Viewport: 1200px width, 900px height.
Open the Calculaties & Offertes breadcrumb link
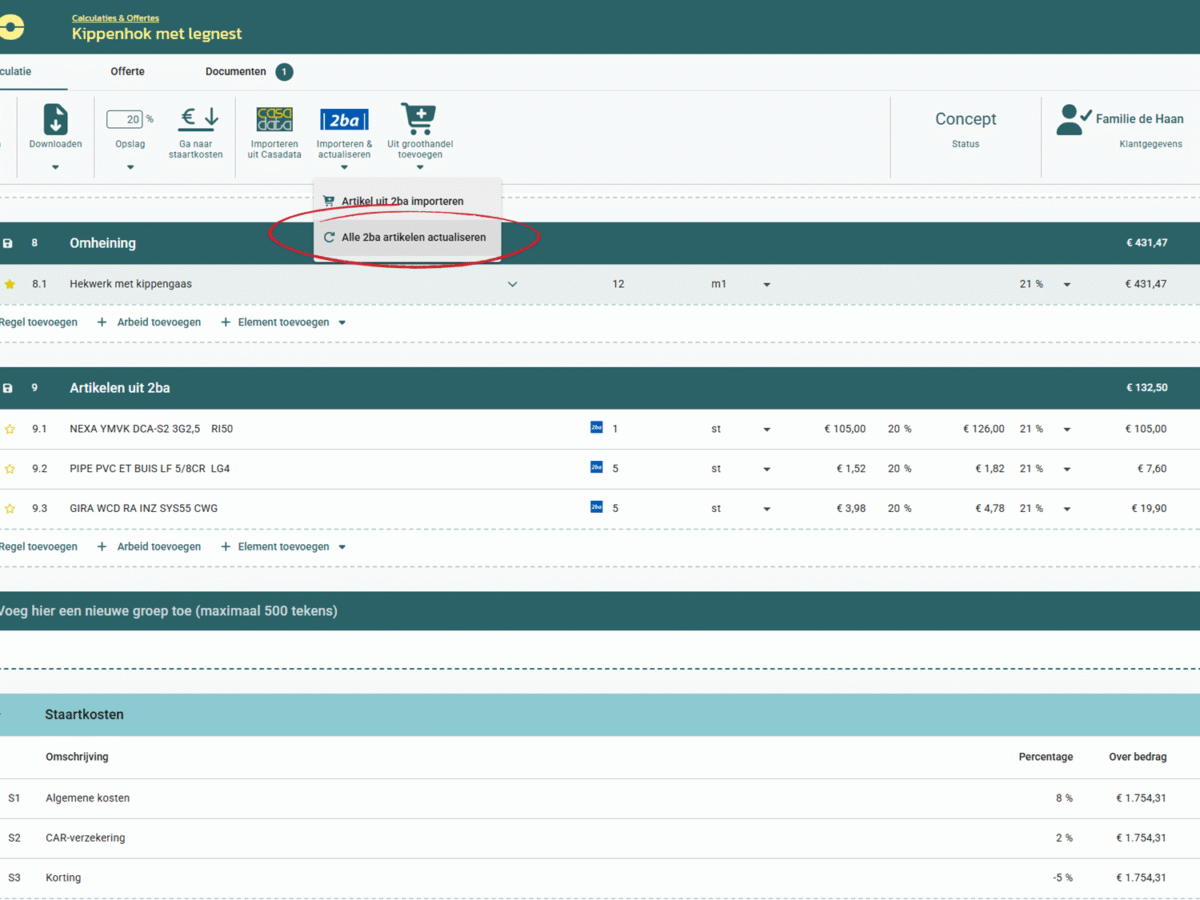click(x=115, y=18)
